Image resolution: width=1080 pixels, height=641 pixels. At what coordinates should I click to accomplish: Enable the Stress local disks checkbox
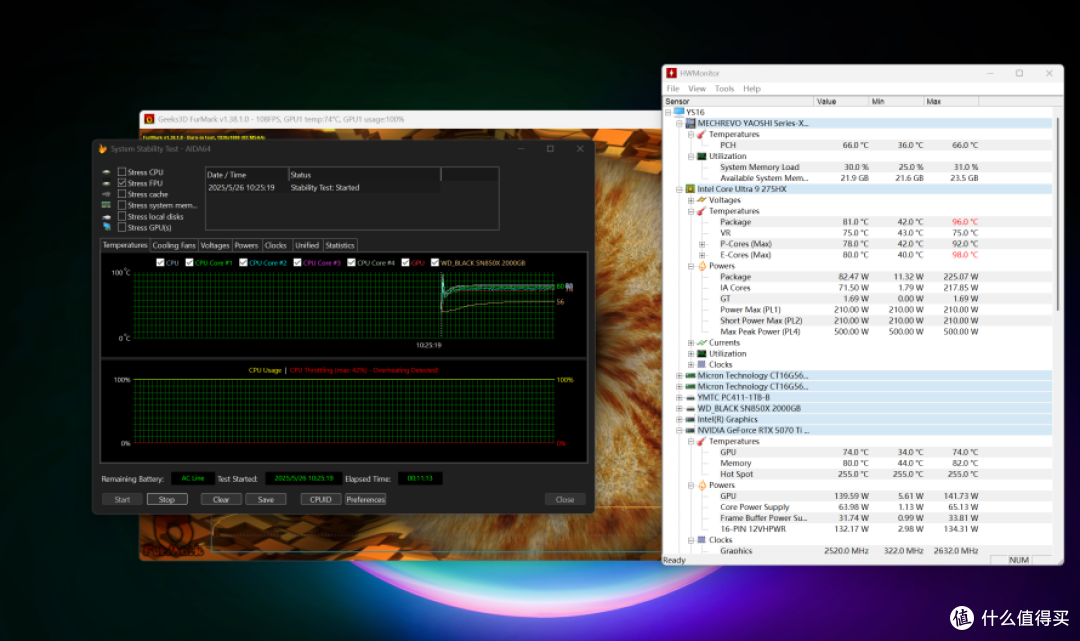point(122,216)
